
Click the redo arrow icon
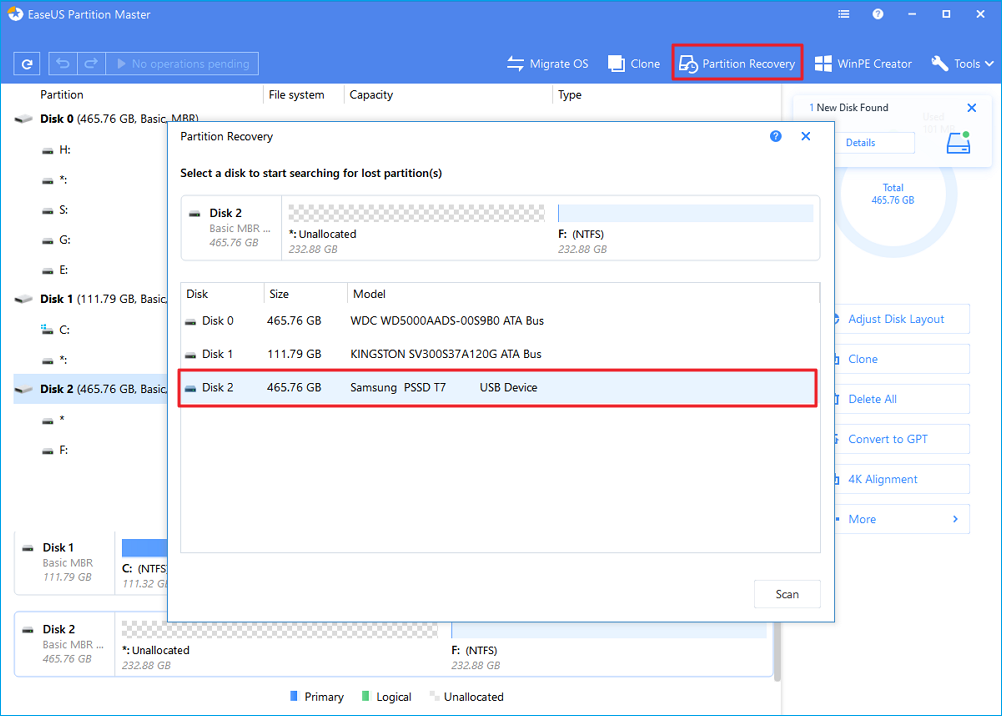tap(90, 64)
